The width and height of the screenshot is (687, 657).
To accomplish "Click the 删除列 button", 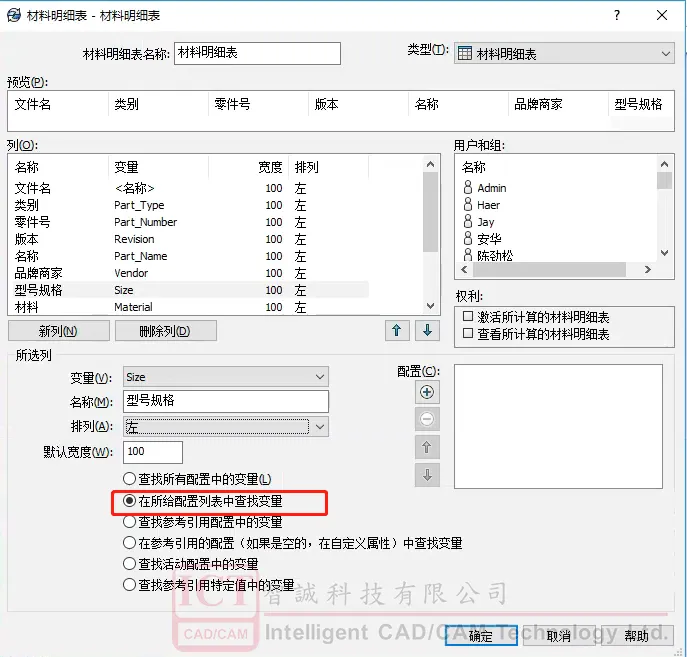I will click(164, 331).
